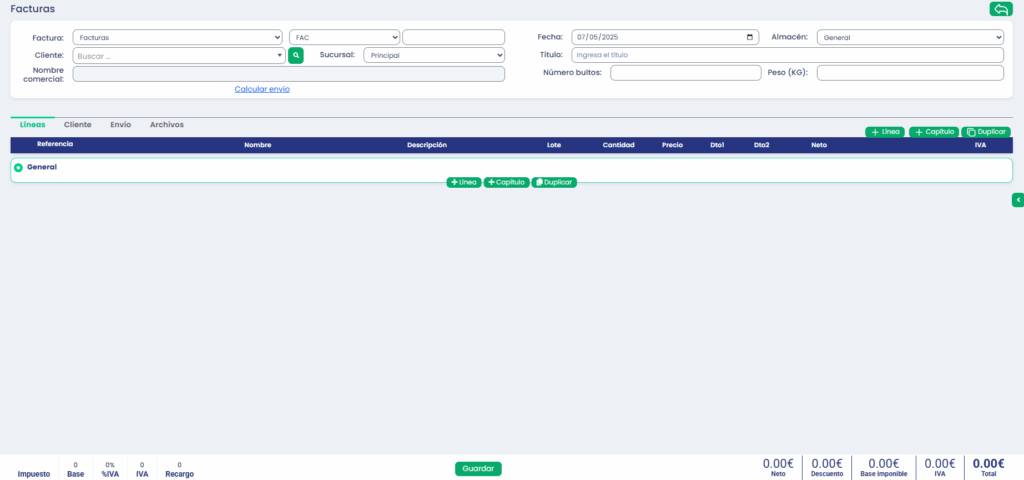The width and height of the screenshot is (1024, 480).
Task: Go to the Archivos tab
Action: click(x=166, y=125)
